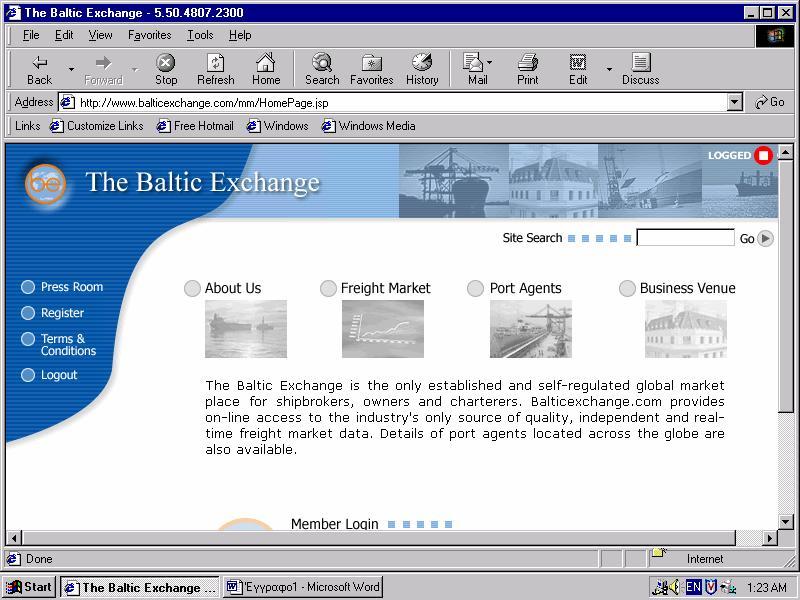Click the Back arrow toolbar icon
800x600 pixels.
(40, 63)
